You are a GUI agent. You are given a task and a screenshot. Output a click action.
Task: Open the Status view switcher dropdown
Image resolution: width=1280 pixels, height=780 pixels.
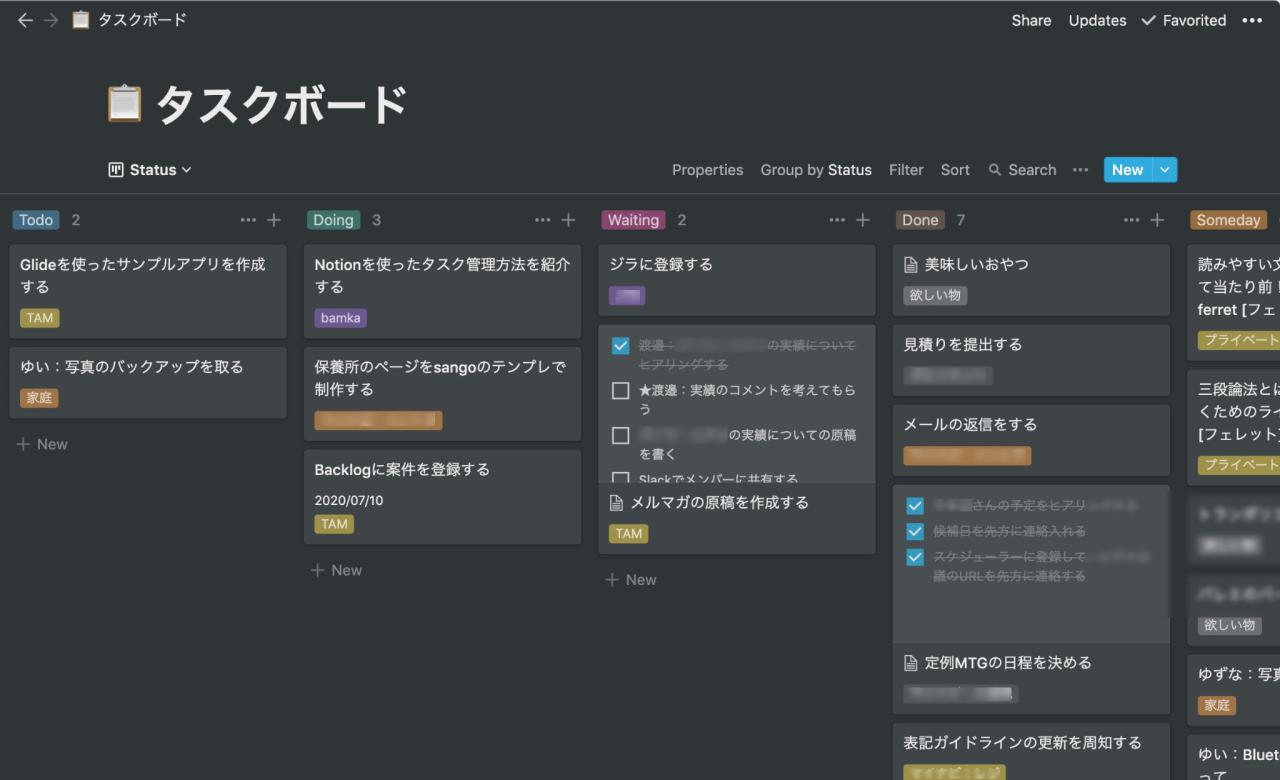click(150, 170)
